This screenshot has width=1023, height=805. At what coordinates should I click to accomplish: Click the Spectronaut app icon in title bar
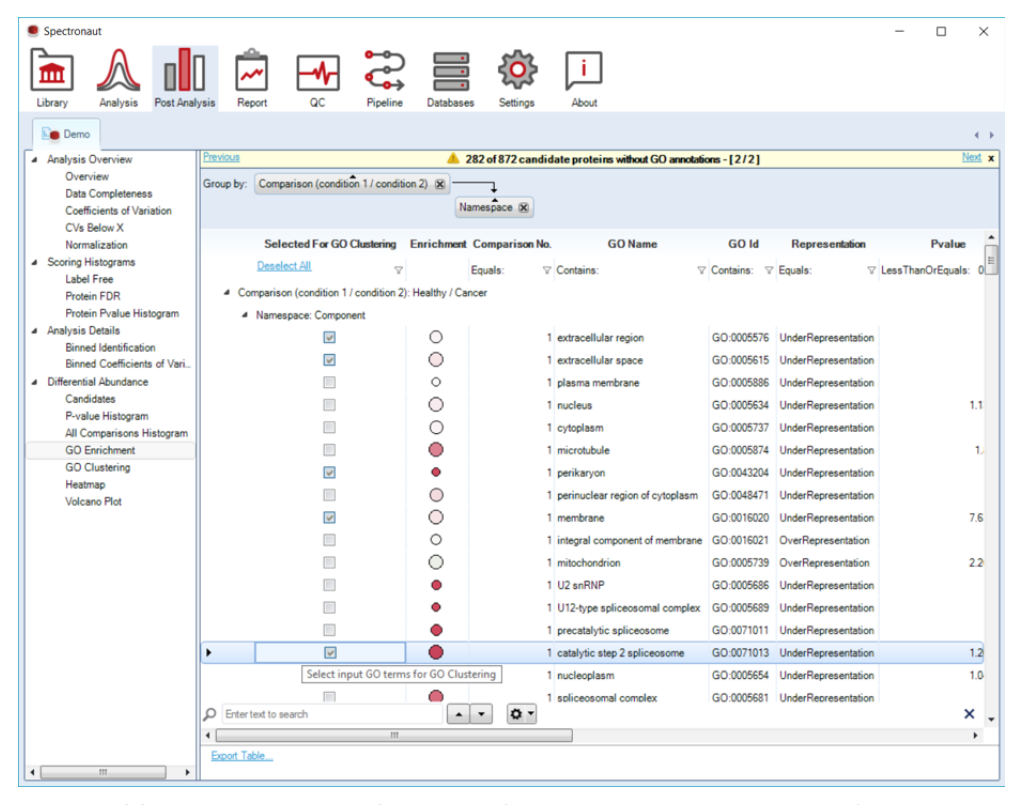pyautogui.click(x=33, y=30)
